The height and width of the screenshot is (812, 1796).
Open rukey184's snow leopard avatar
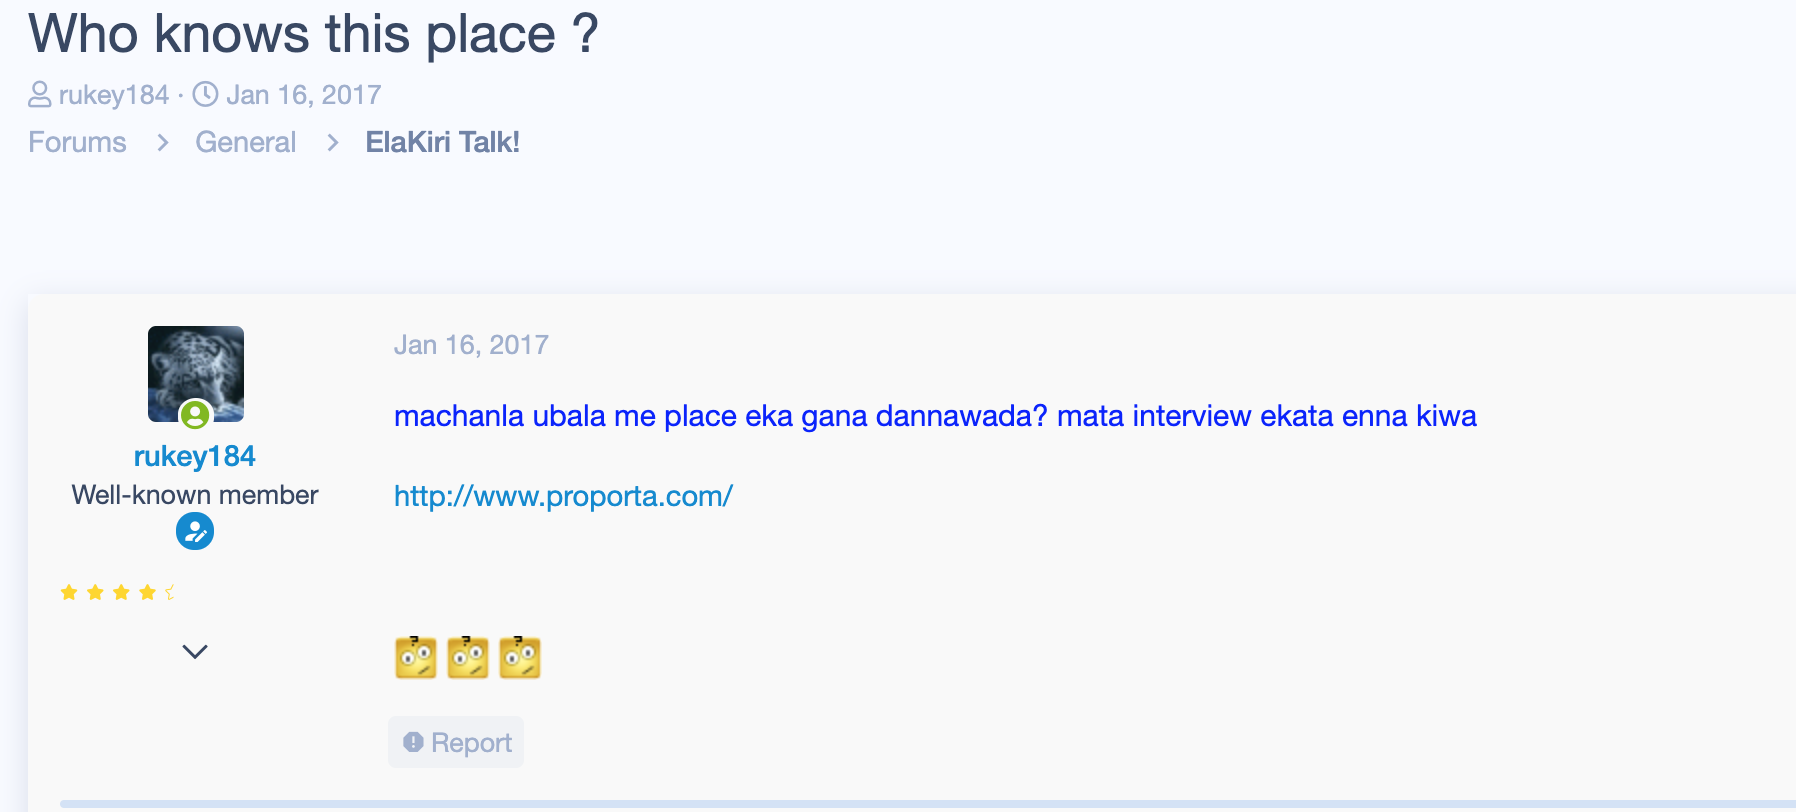(x=196, y=374)
